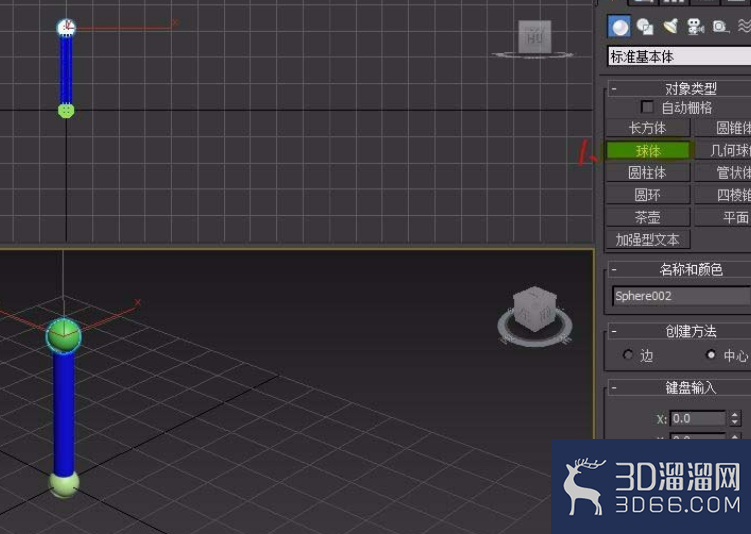Open the Lights creation category
The height and width of the screenshot is (534, 751).
click(x=670, y=26)
